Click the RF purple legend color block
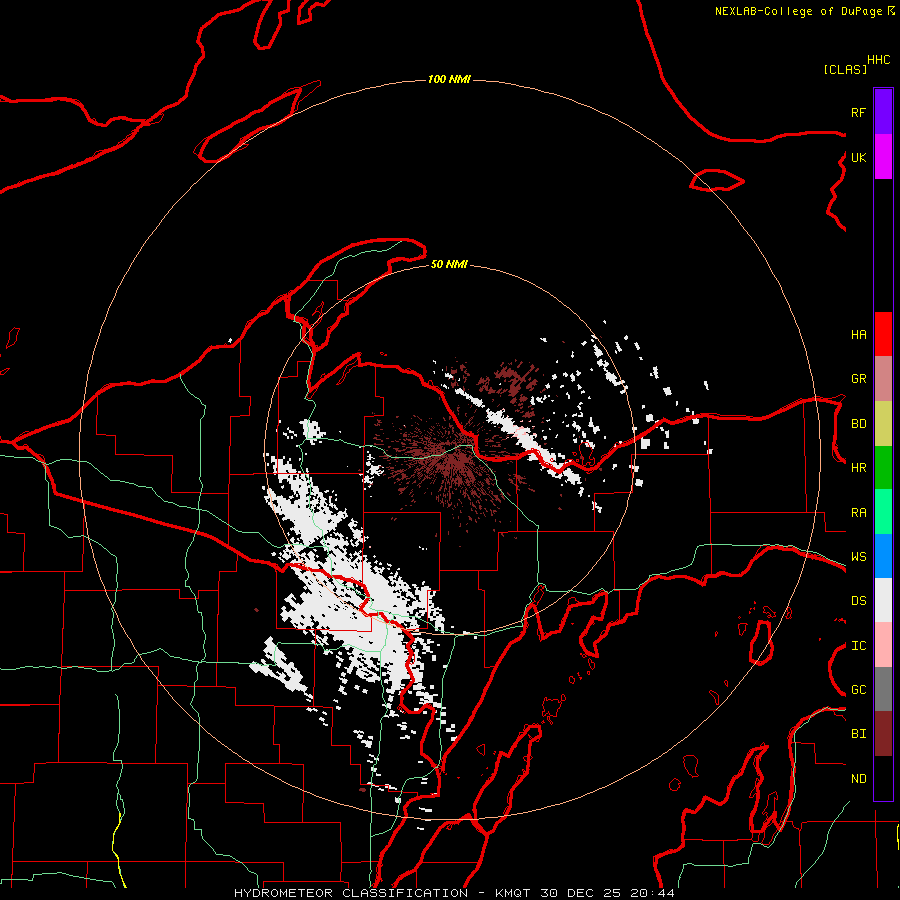This screenshot has width=900, height=900. click(883, 111)
